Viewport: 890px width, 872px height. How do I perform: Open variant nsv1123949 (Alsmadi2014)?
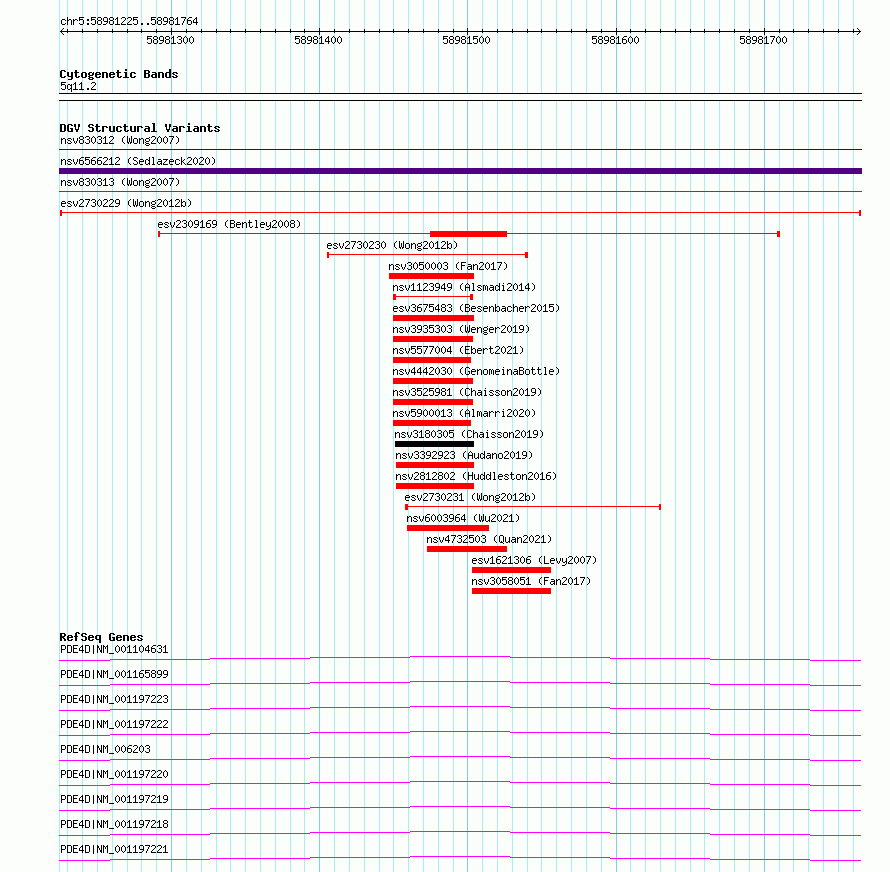click(x=464, y=287)
